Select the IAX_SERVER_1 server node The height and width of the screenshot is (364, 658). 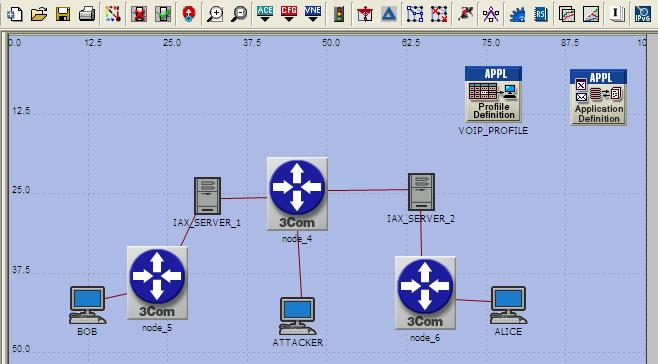point(207,196)
